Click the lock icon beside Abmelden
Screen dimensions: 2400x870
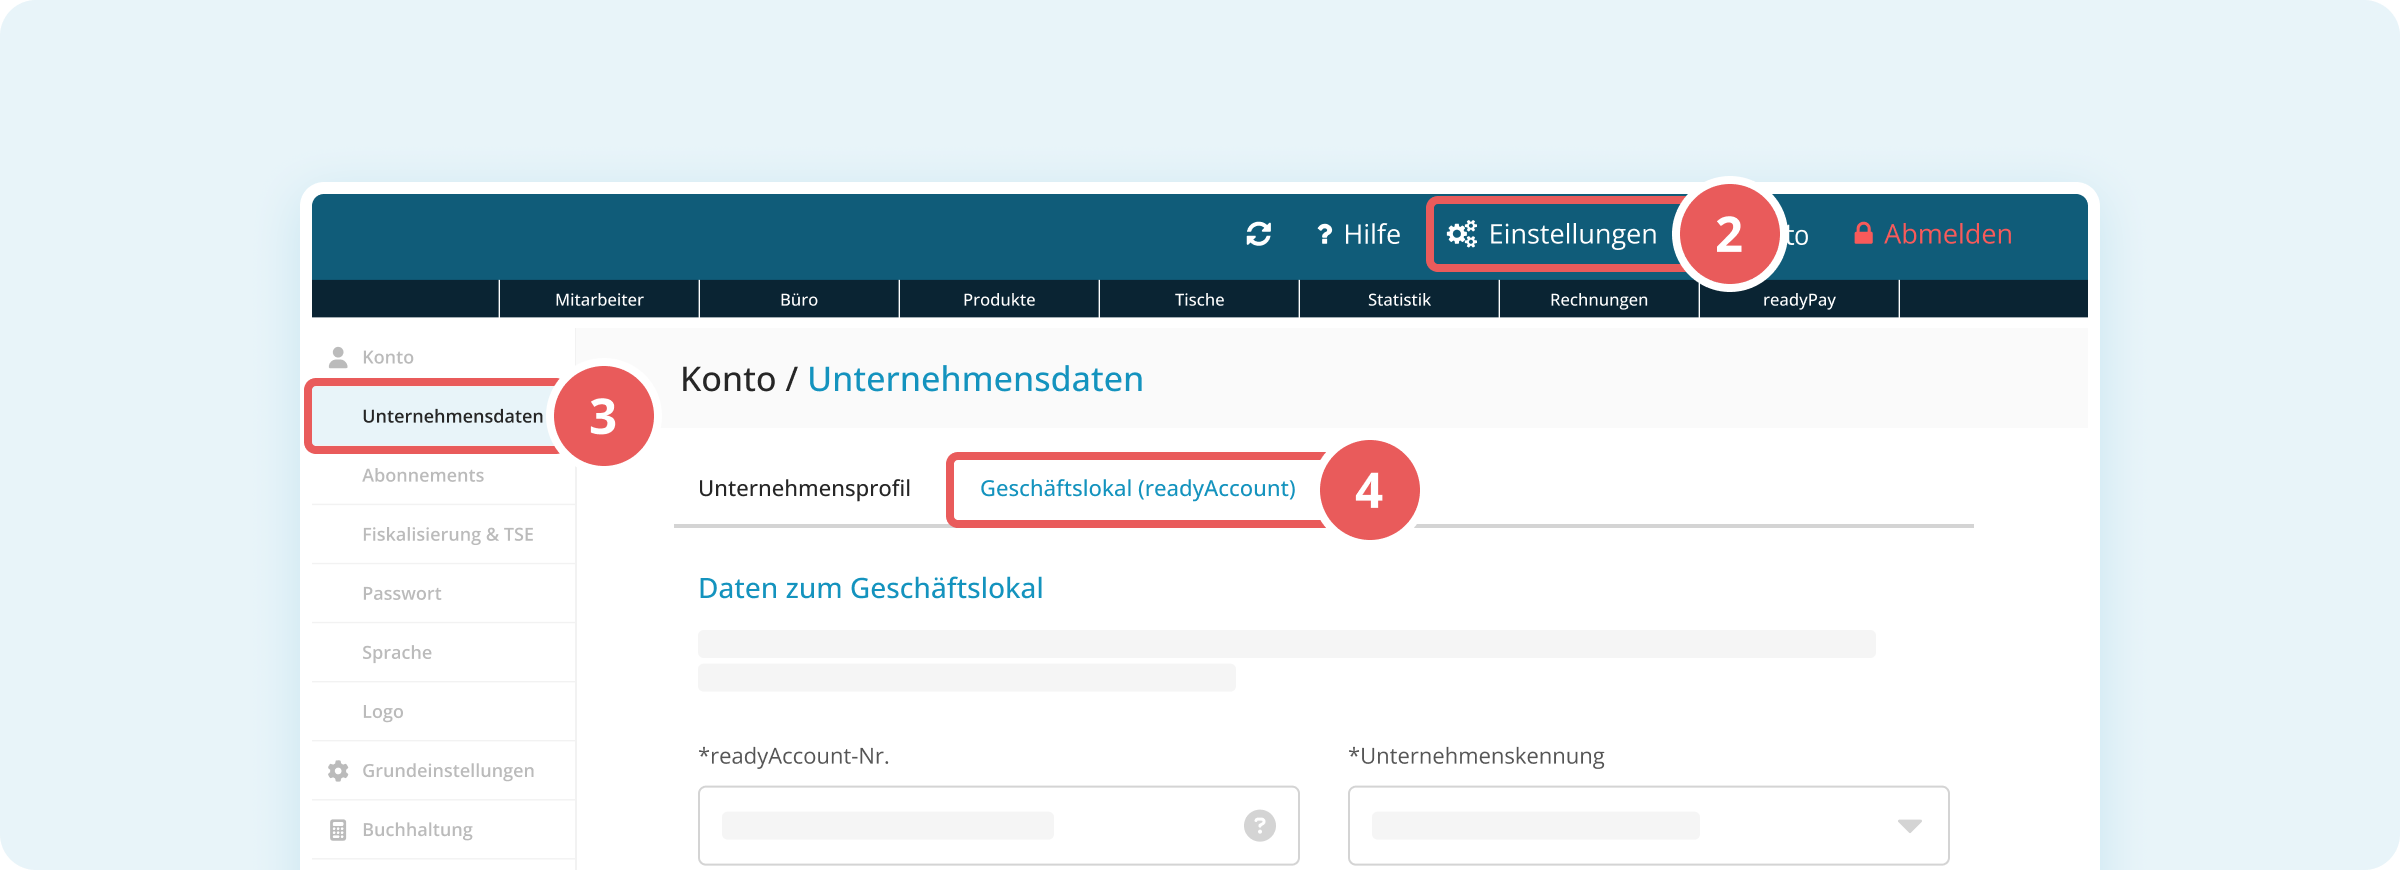[x=1863, y=233]
